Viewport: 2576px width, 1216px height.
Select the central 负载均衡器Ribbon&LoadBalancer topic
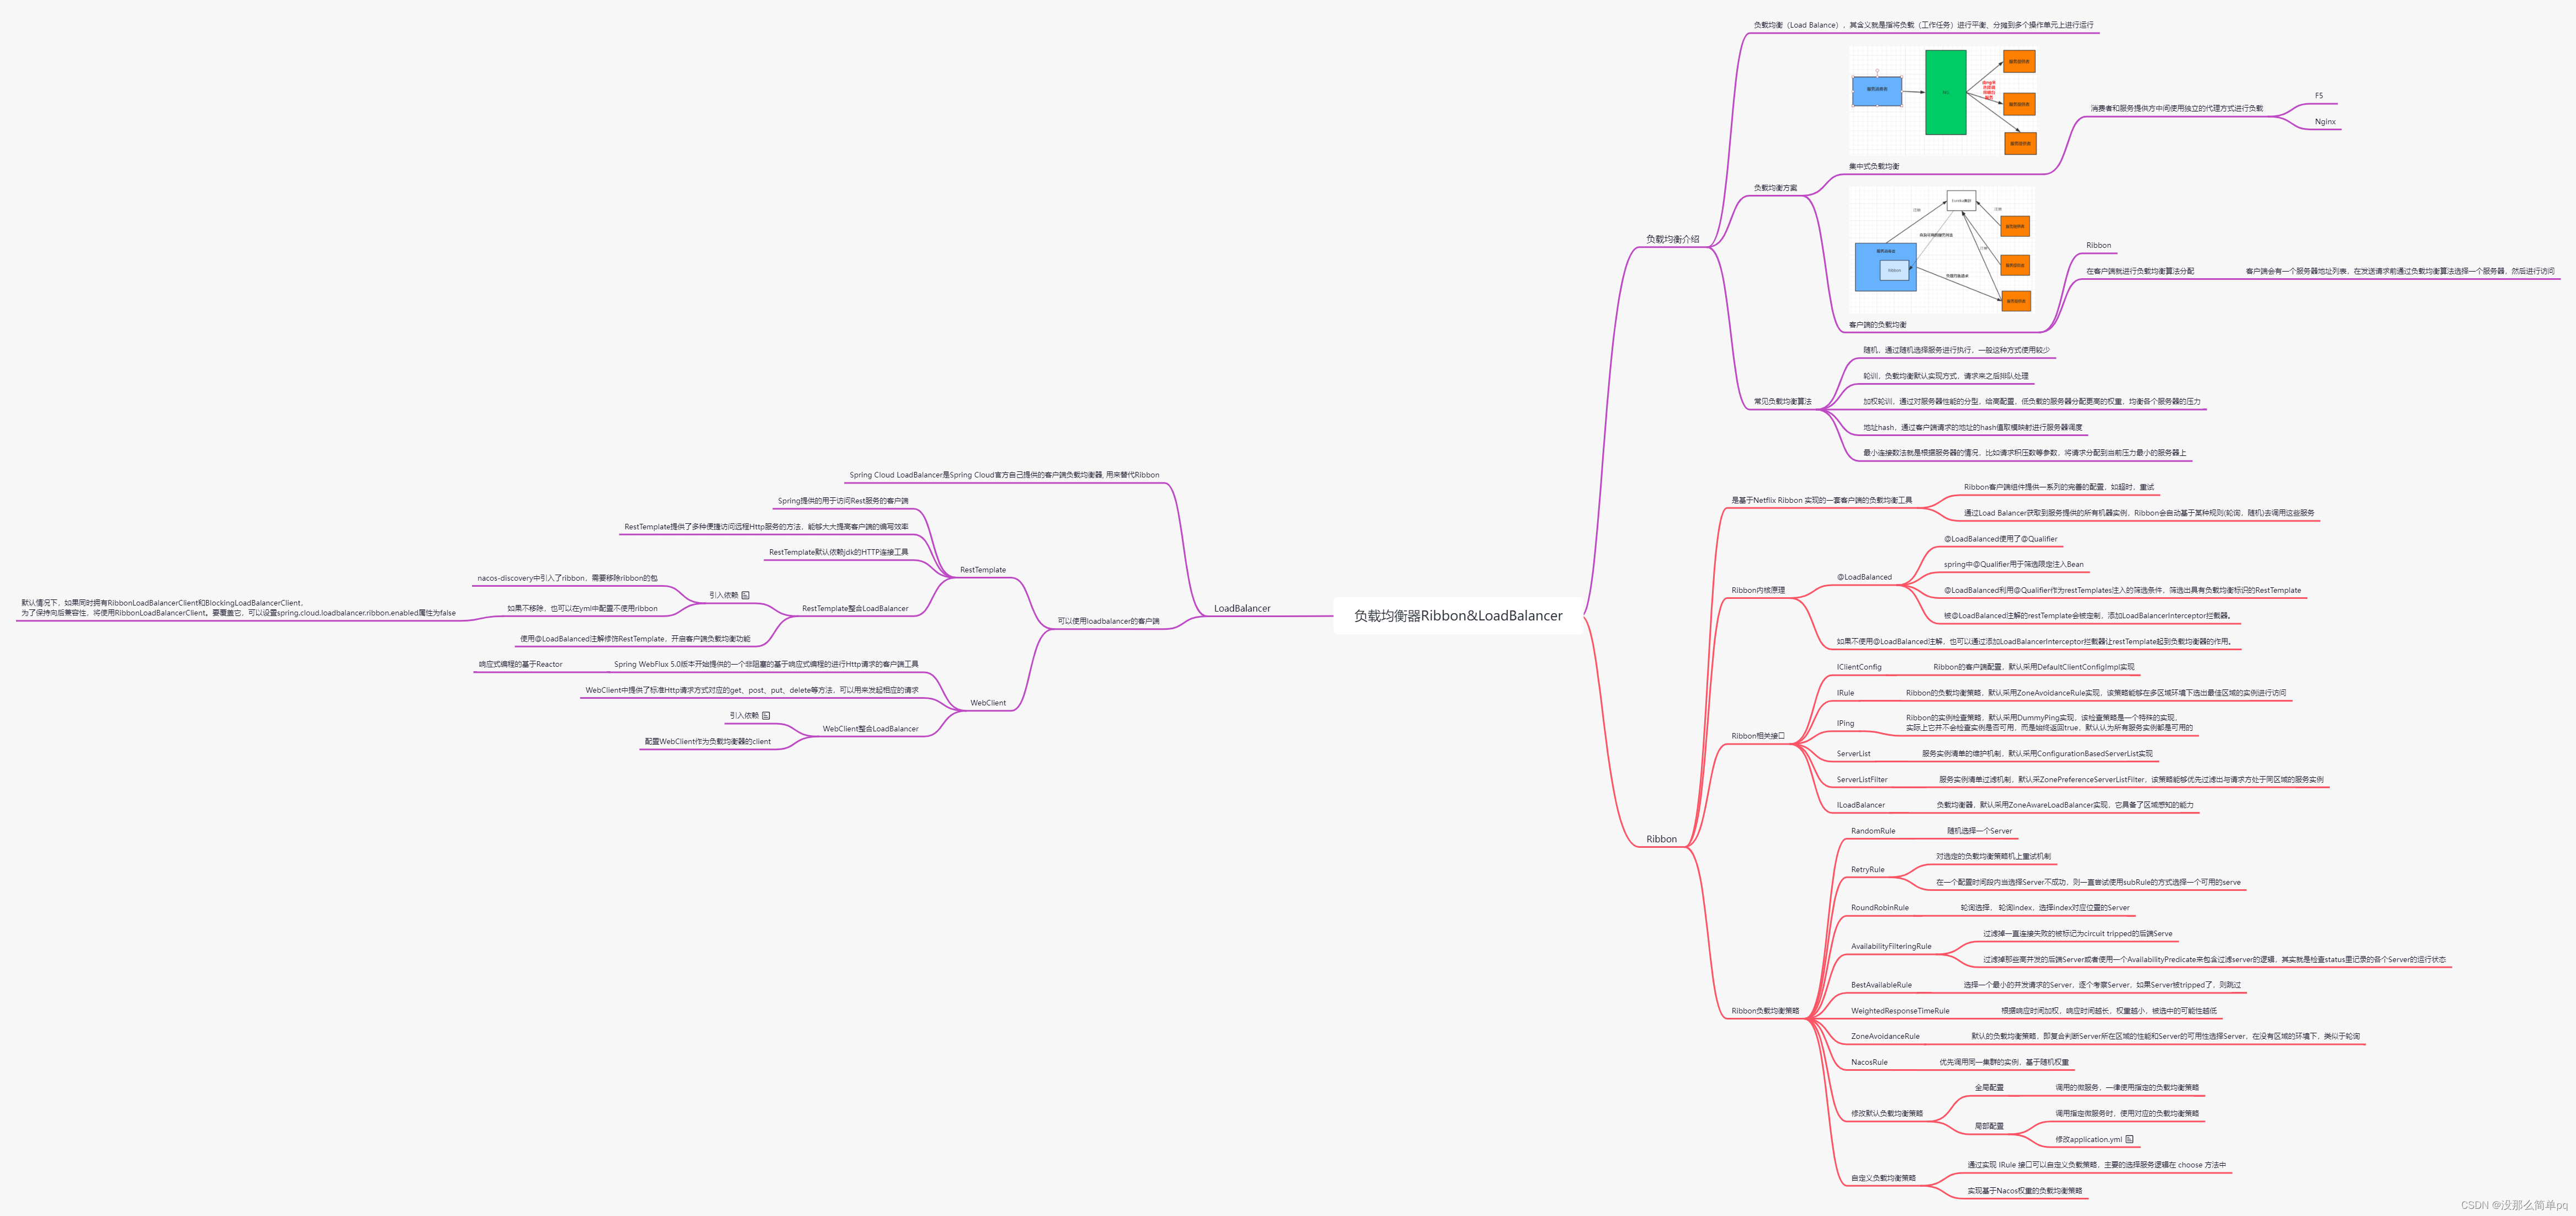tap(1457, 616)
